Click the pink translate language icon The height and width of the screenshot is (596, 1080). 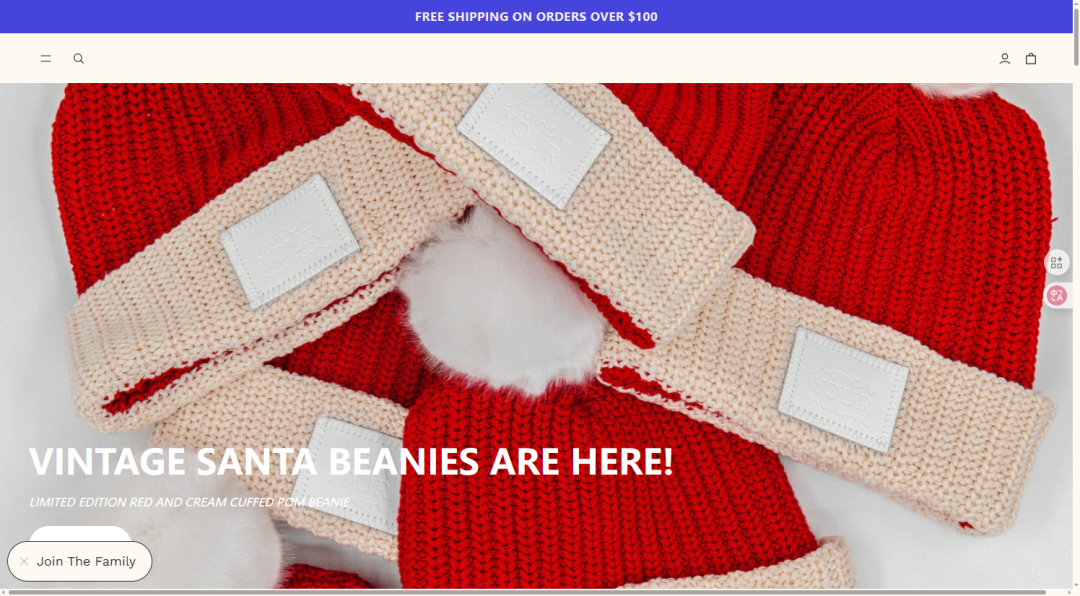tap(1056, 296)
